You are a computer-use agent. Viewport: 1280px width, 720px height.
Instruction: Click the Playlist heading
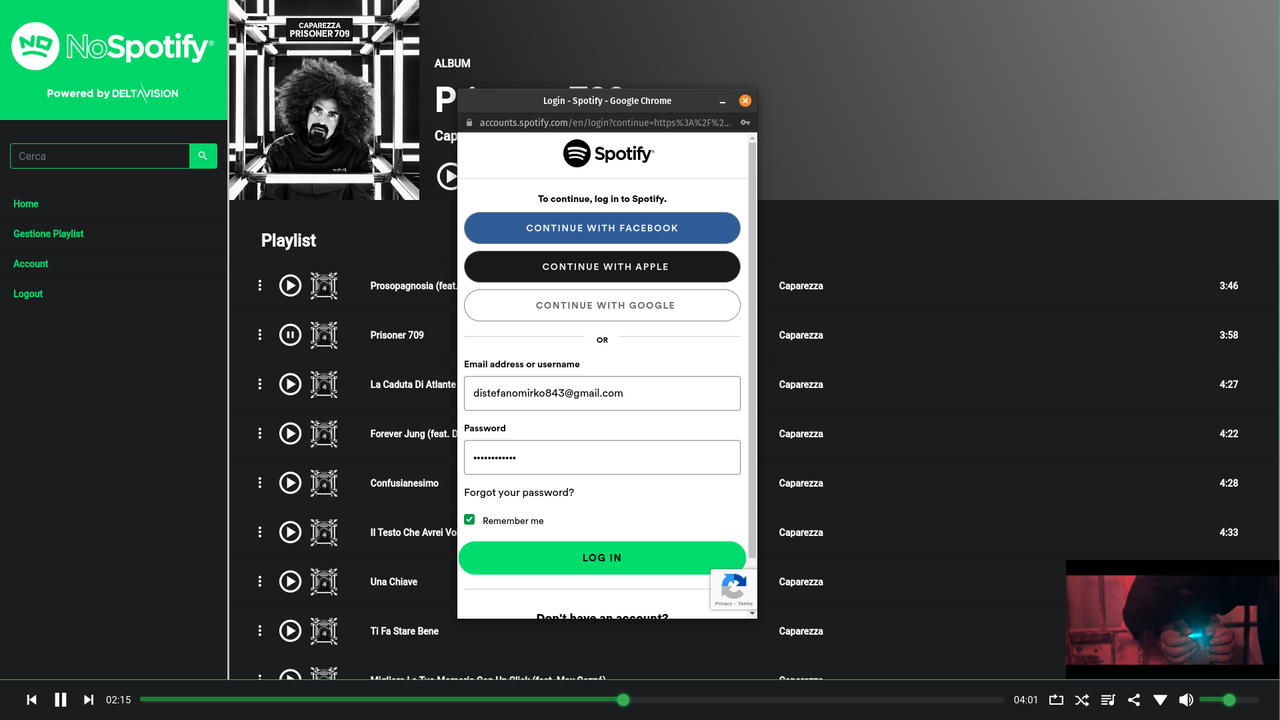coord(288,241)
